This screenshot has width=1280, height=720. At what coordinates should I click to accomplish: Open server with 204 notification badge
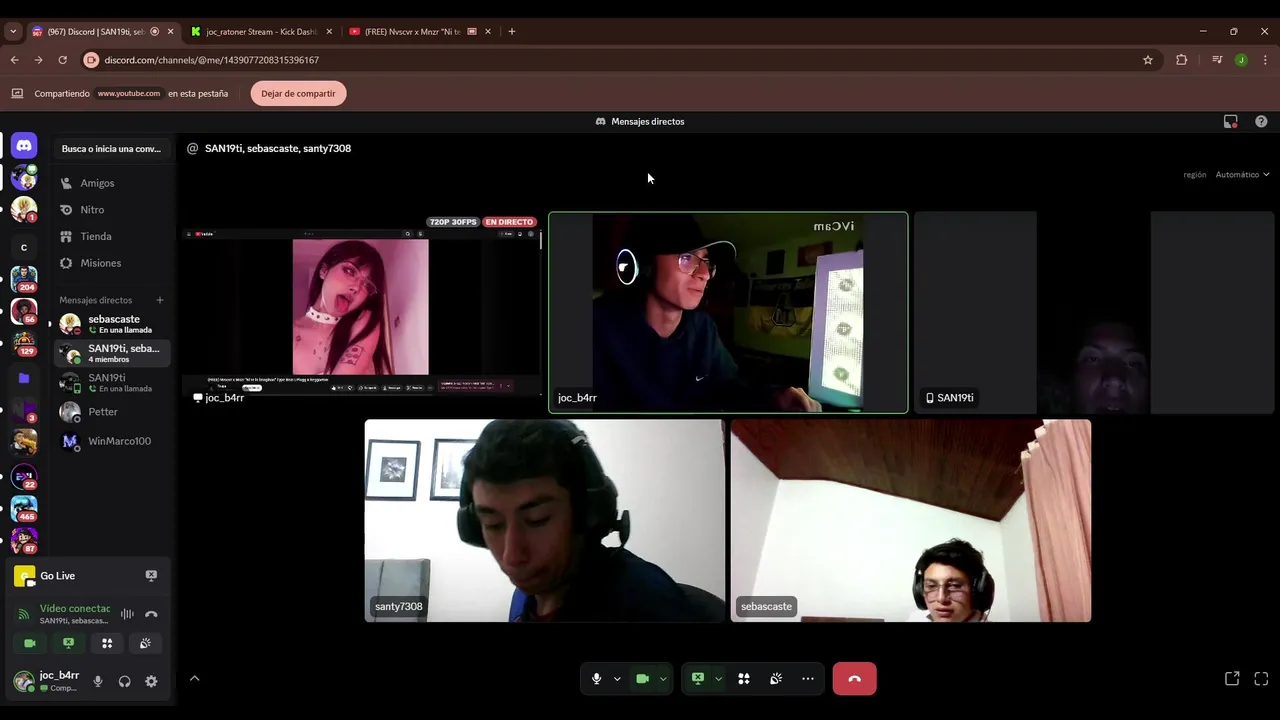(x=24, y=278)
